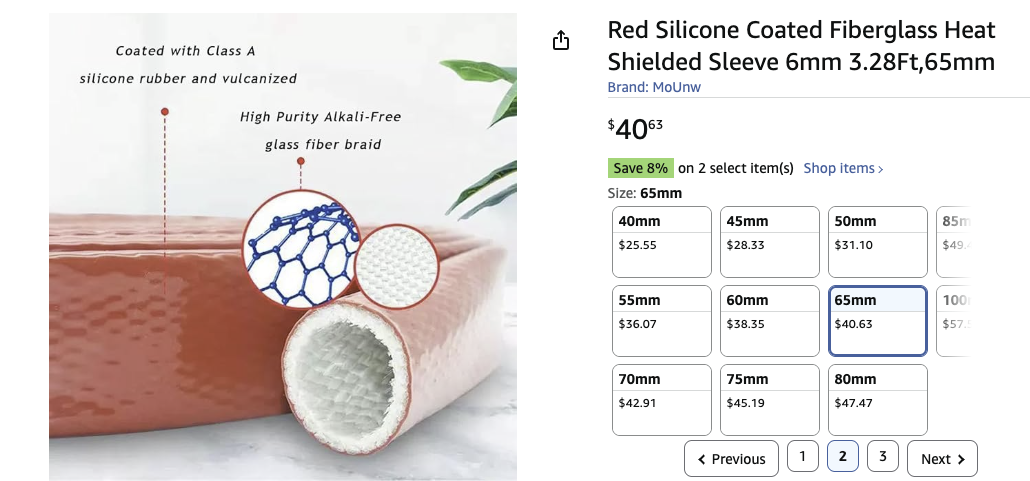
Task: Select the partially visible 85mm size
Action: point(953,242)
